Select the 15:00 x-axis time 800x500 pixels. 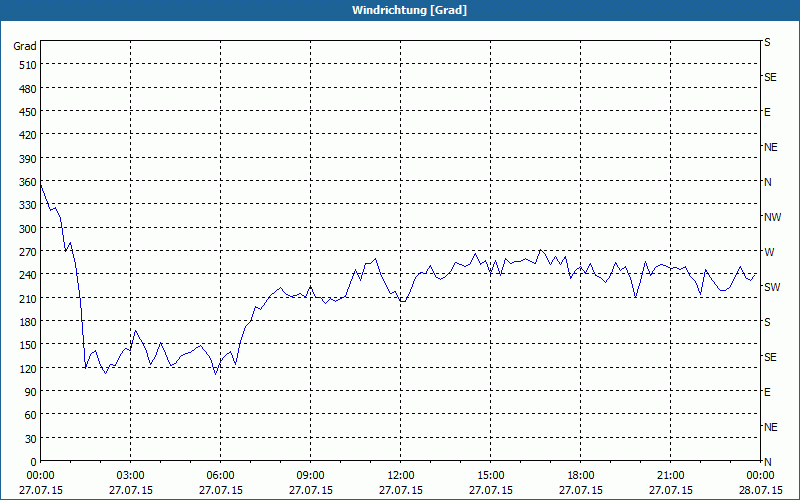[x=490, y=476]
